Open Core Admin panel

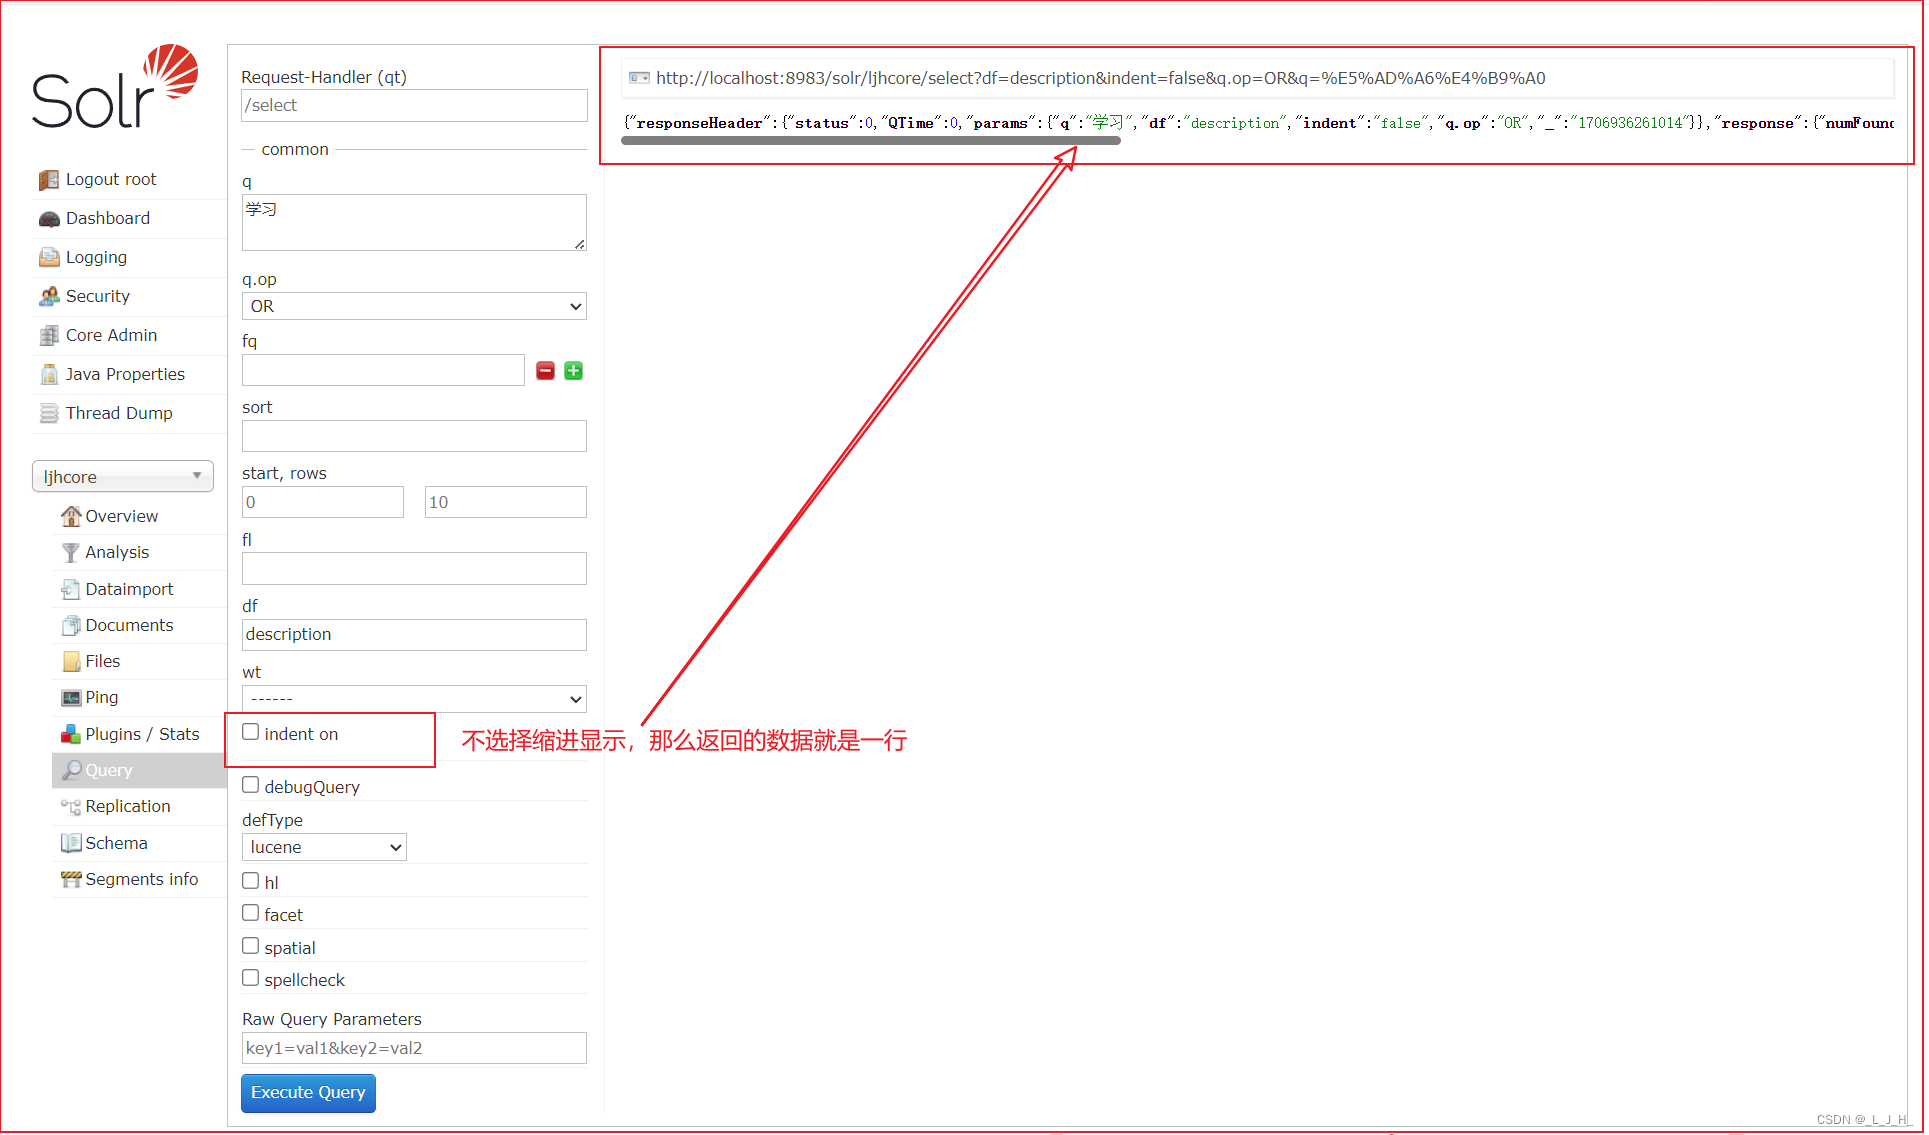click(x=111, y=334)
